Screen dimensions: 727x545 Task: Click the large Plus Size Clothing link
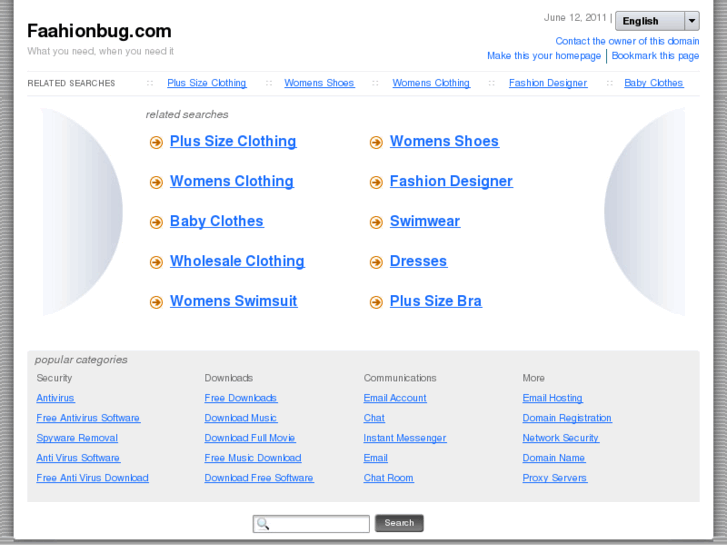click(x=233, y=141)
